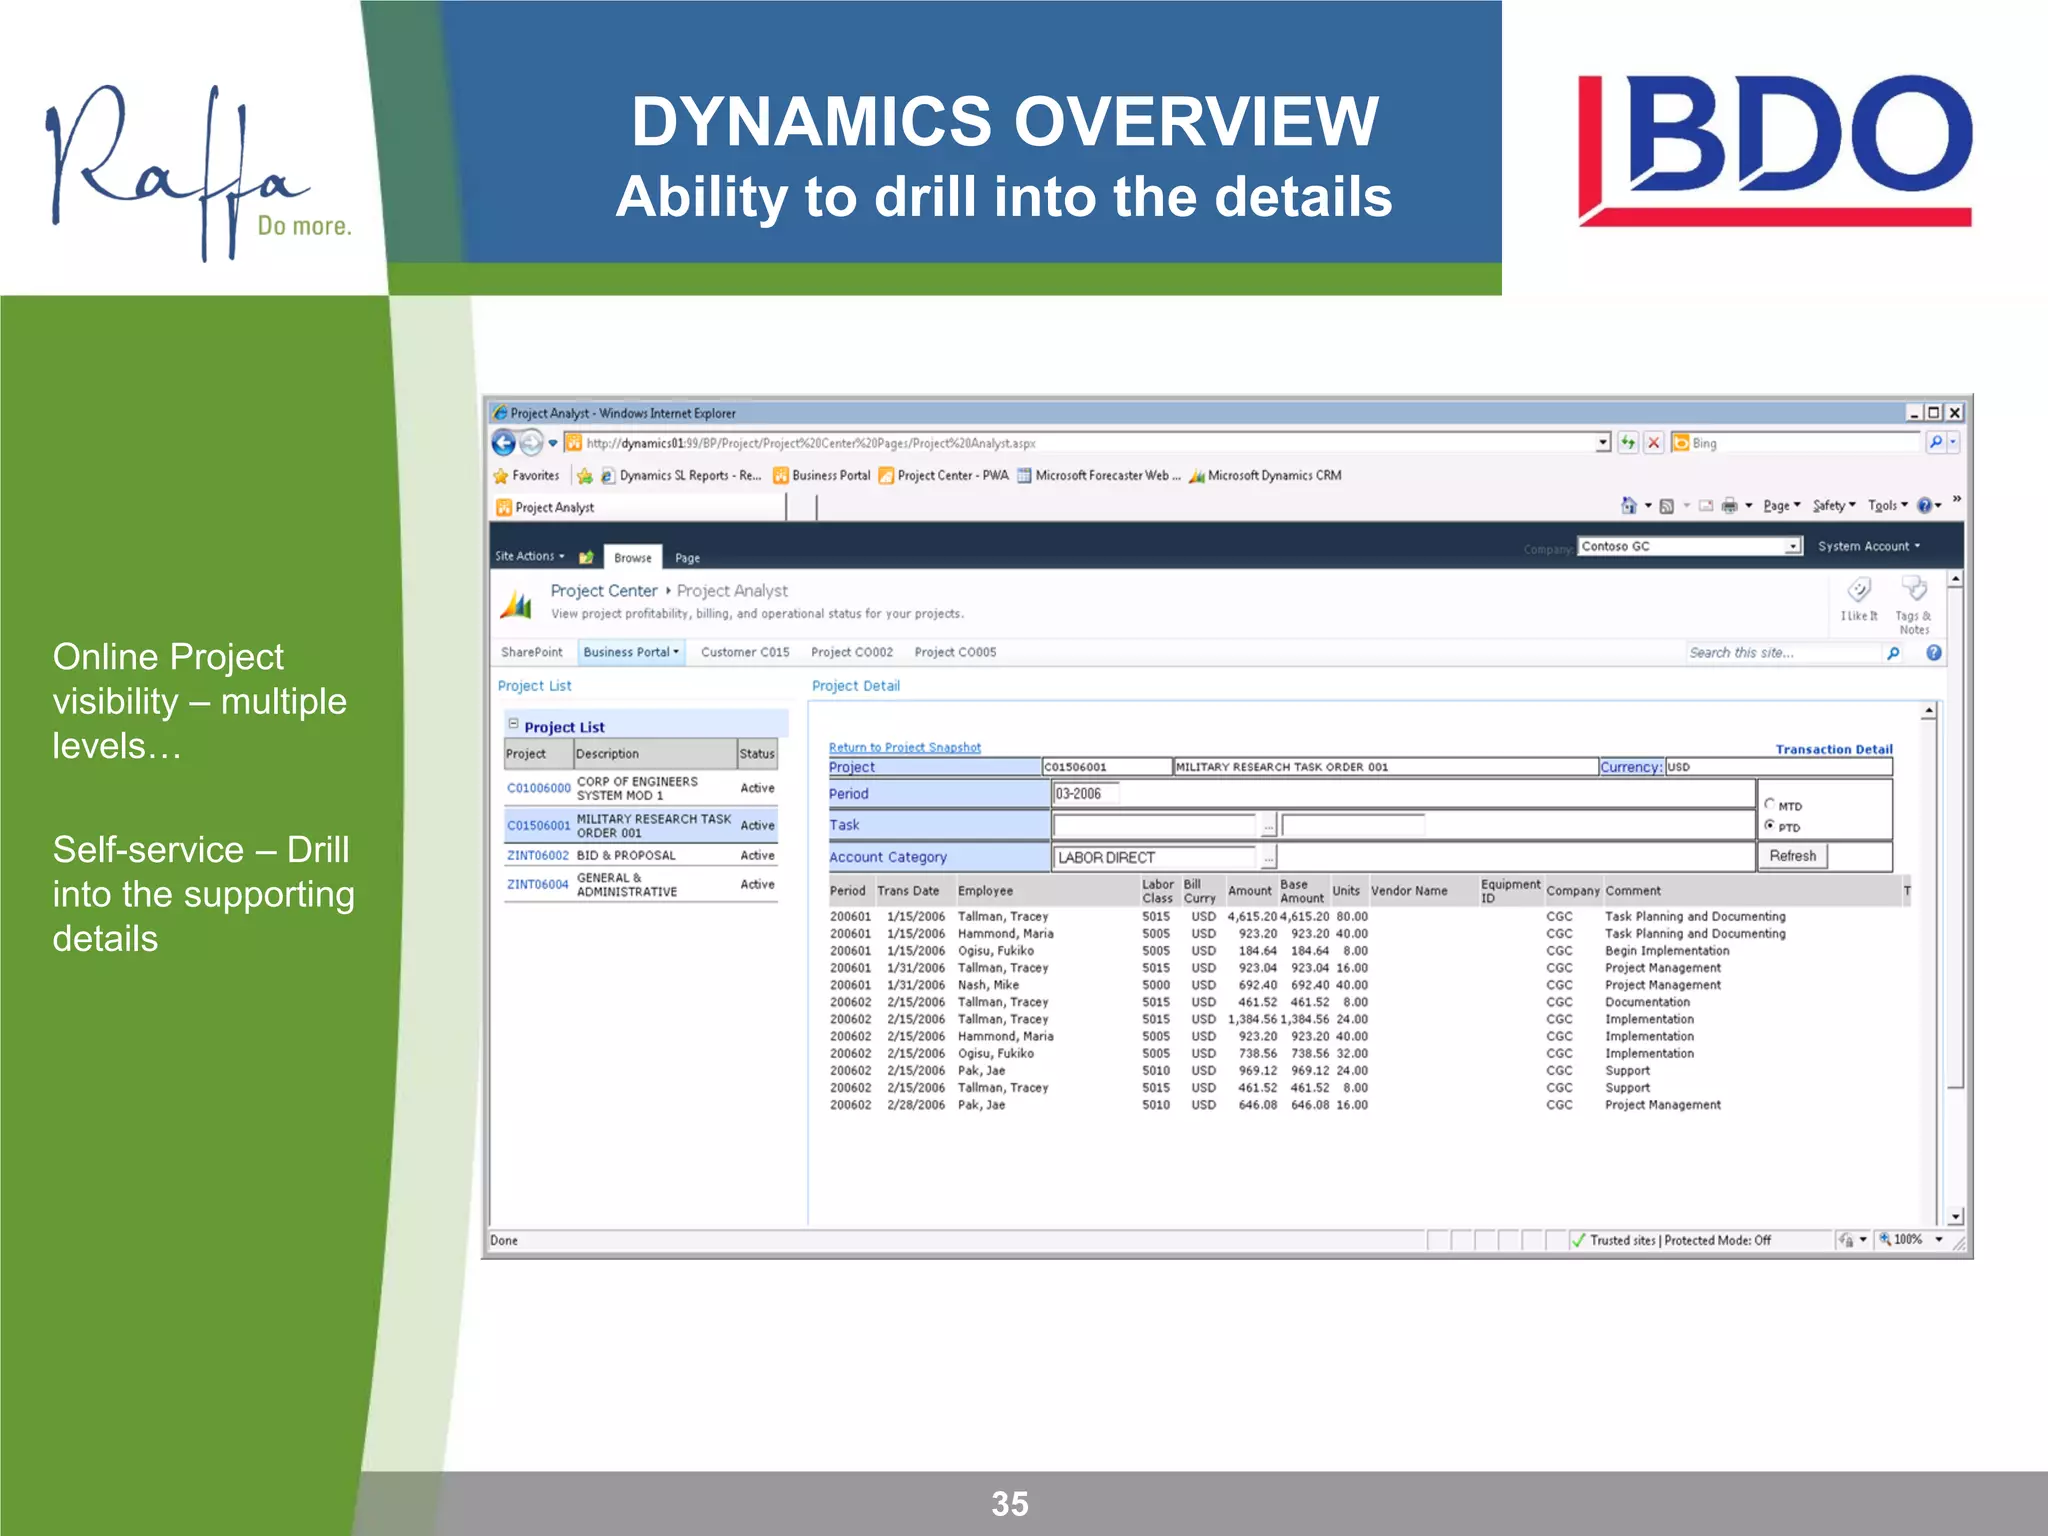Click the Task input field
2048x1536 pixels.
(x=1156, y=826)
